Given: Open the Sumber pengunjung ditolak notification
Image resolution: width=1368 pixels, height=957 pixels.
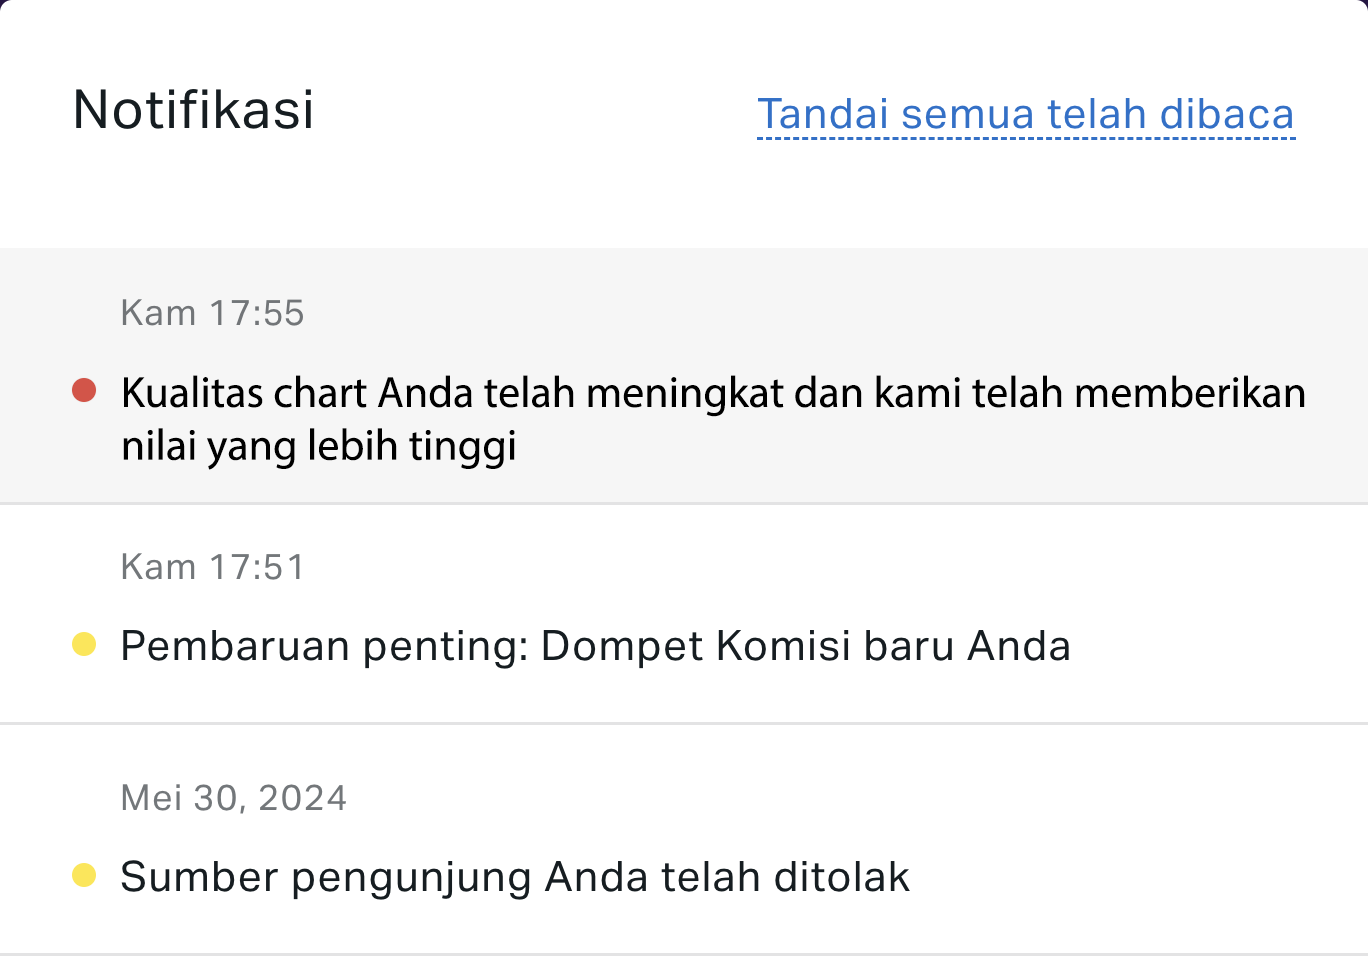Looking at the screenshot, I should tap(514, 877).
